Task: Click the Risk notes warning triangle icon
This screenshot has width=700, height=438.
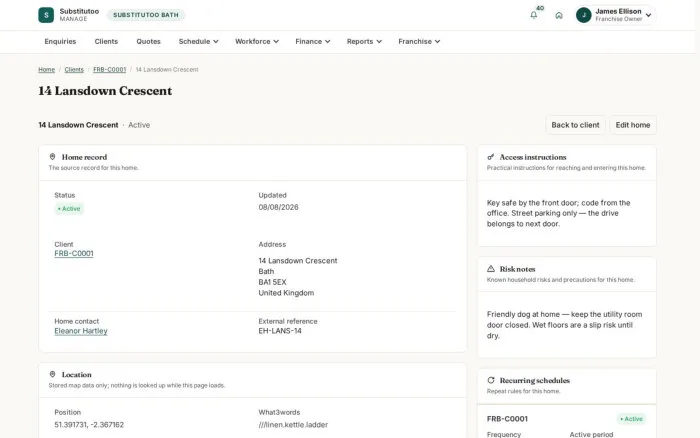Action: coord(491,269)
